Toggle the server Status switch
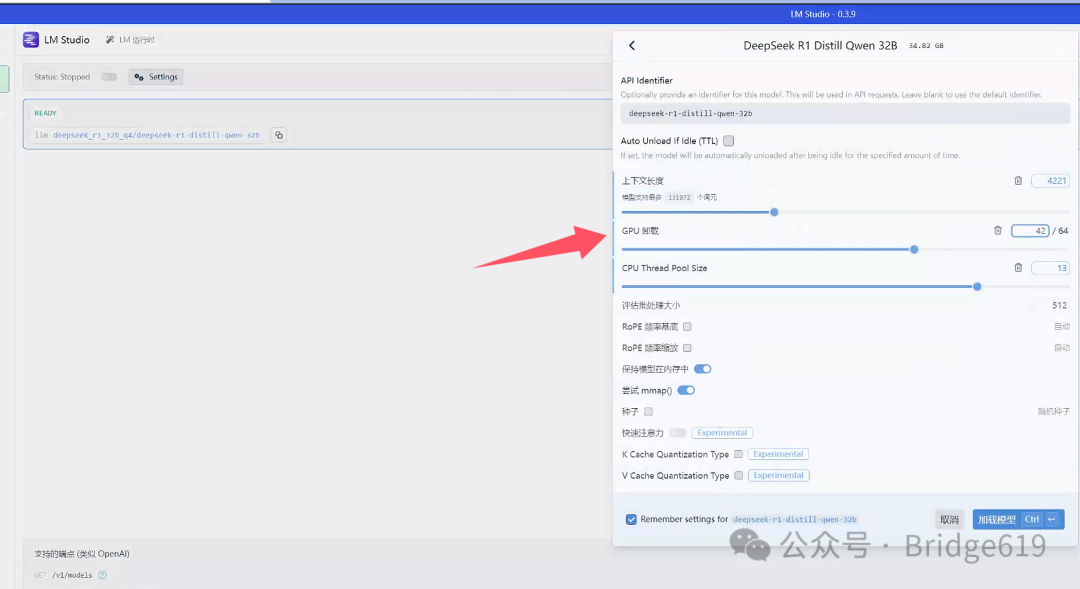Image resolution: width=1080 pixels, height=589 pixels. click(x=109, y=76)
